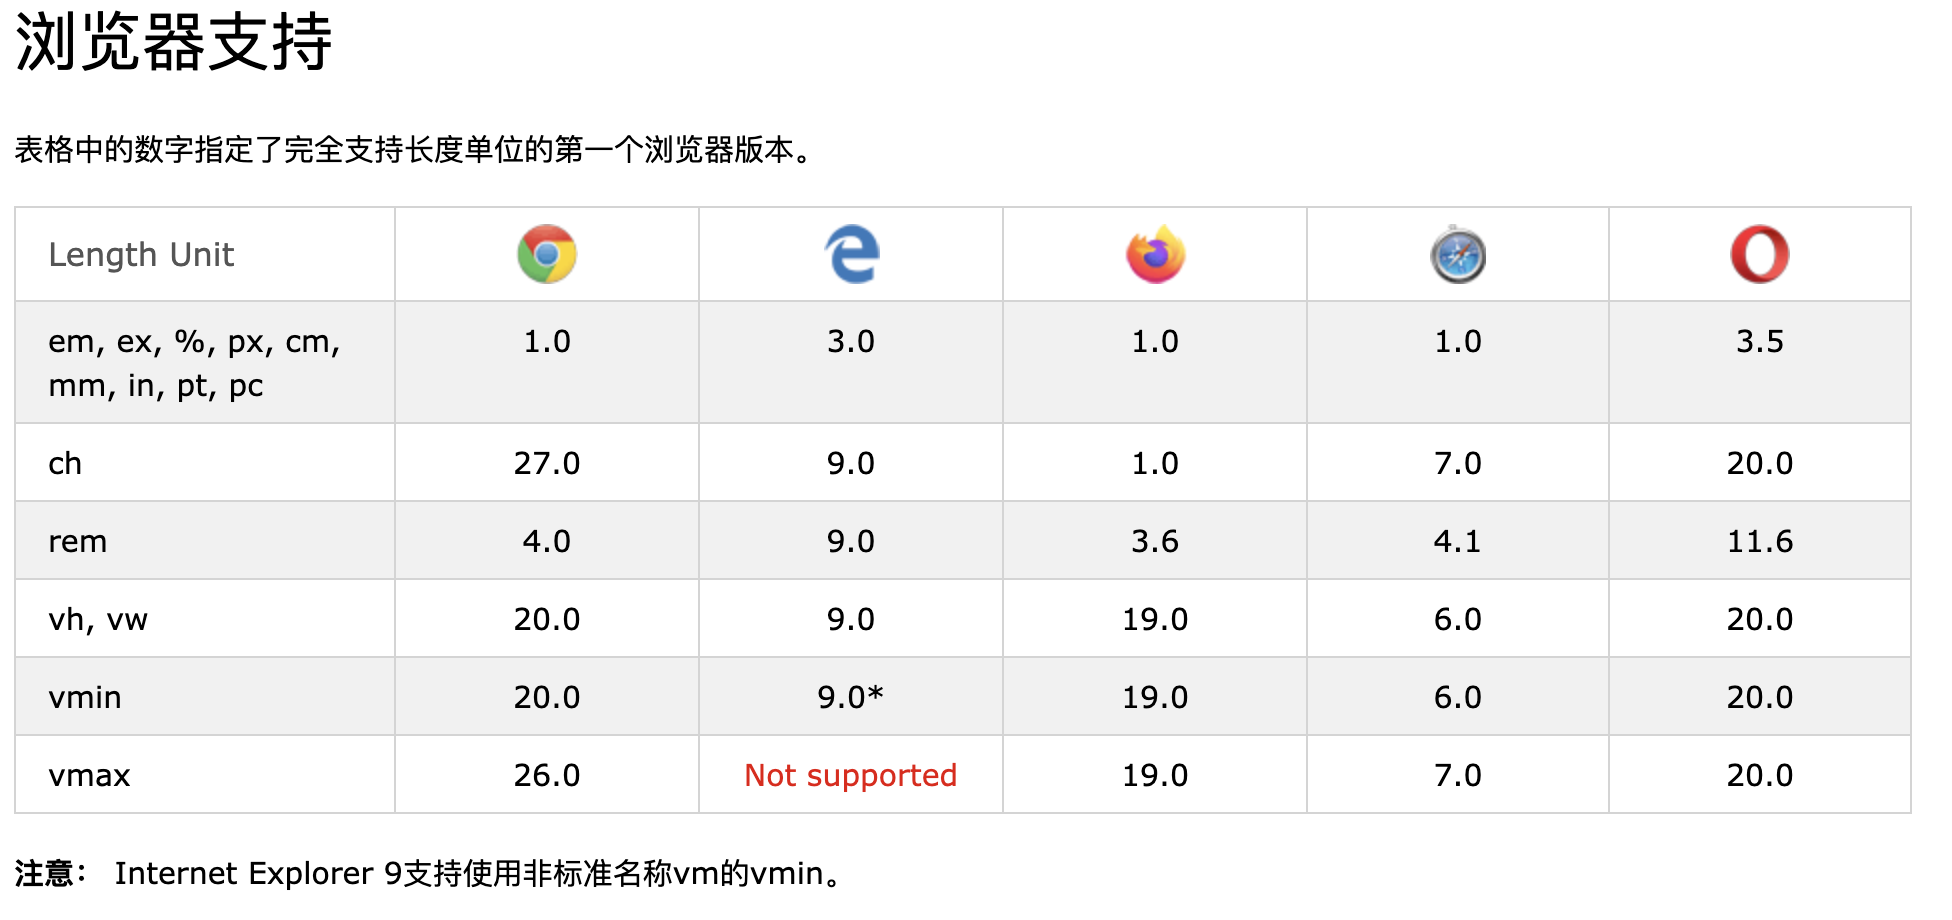
Task: Click the Safari compass icon
Action: 1458,255
